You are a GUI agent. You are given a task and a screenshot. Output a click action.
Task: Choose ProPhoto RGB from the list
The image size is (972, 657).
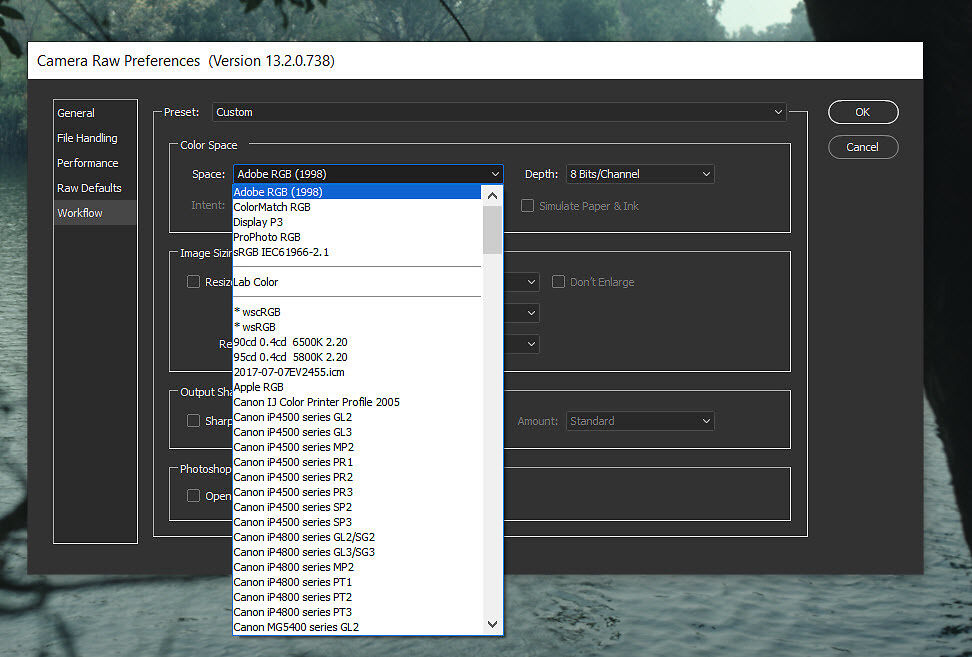[267, 237]
